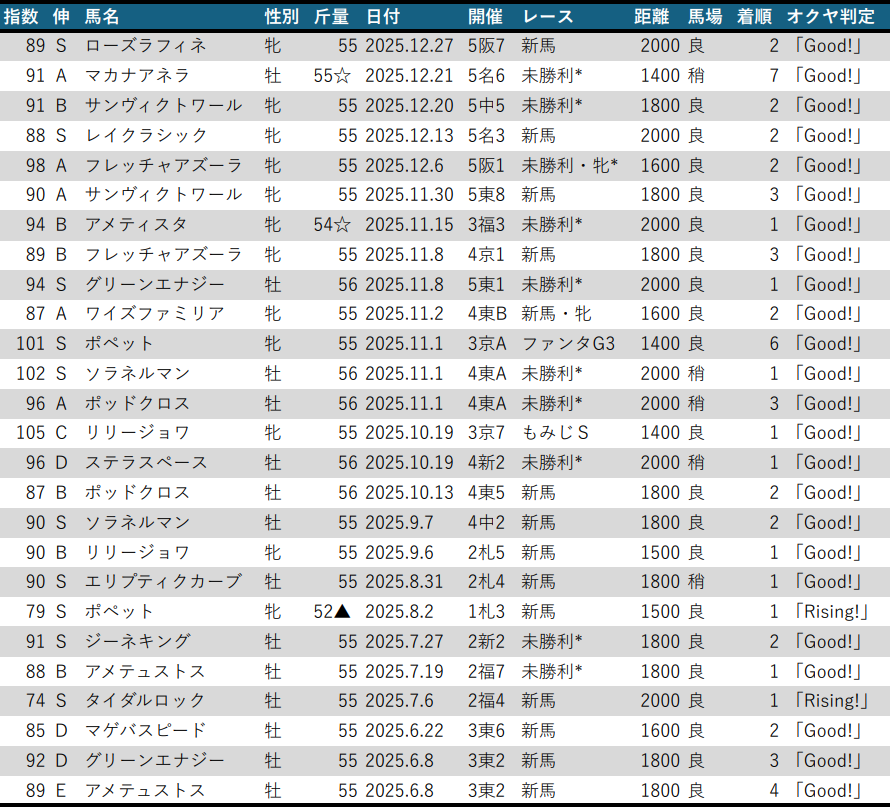Click the ファンタG3 race cell
The width and height of the screenshot is (890, 807).
pyautogui.click(x=568, y=344)
